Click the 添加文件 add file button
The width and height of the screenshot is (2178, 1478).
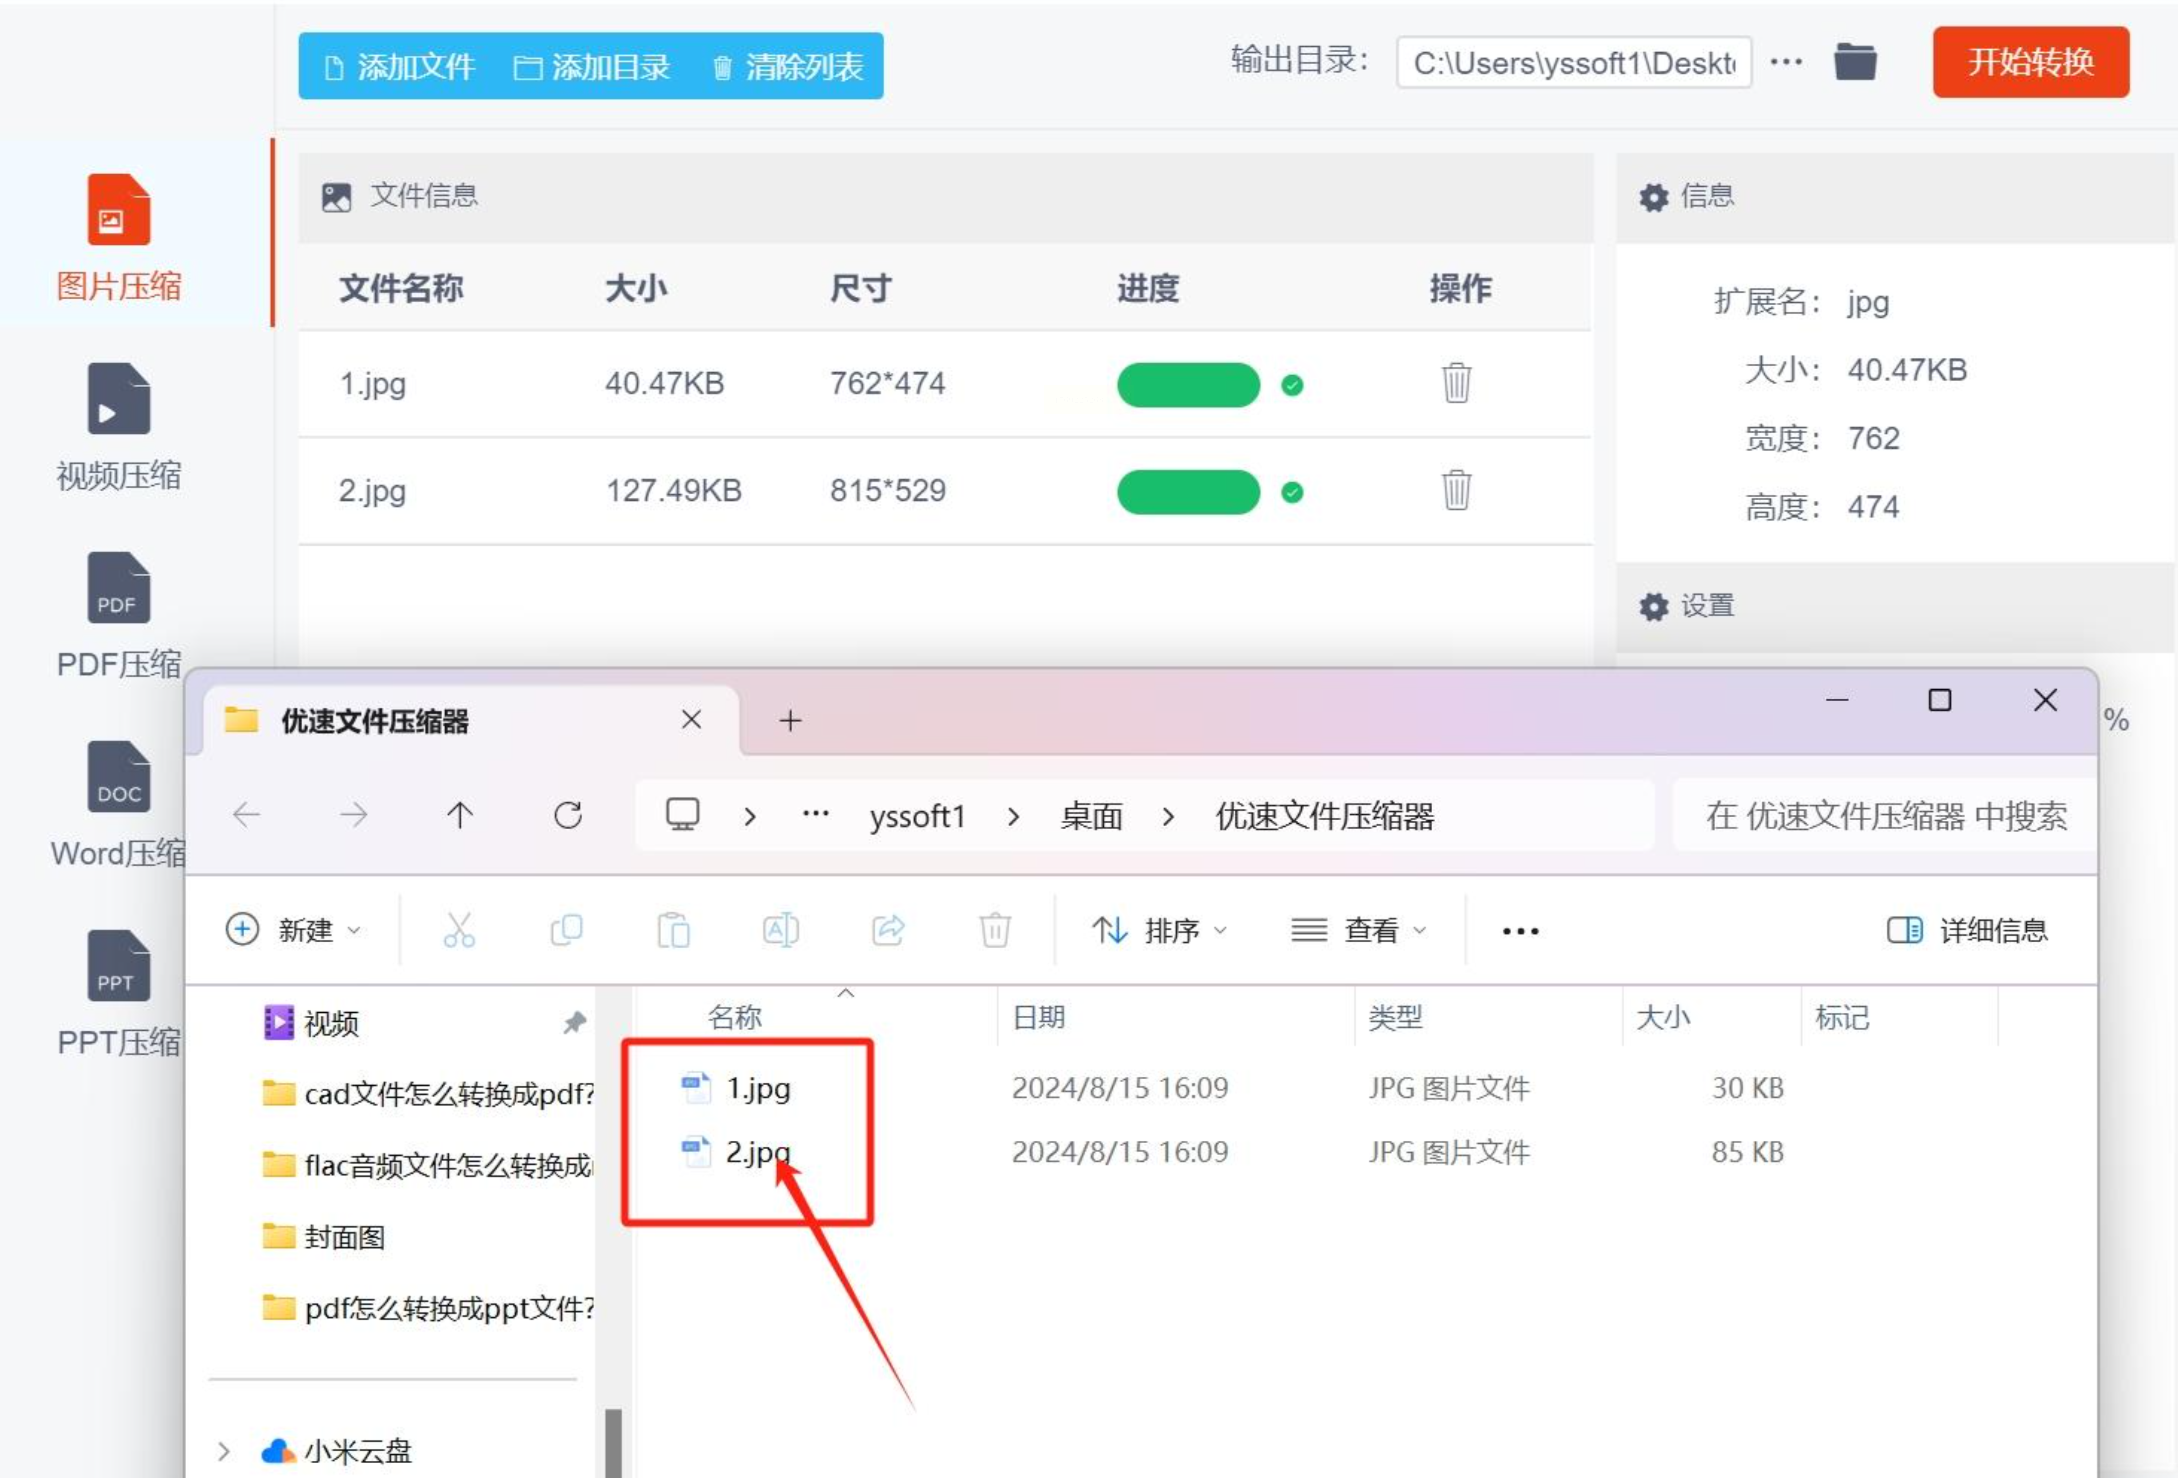coord(400,67)
